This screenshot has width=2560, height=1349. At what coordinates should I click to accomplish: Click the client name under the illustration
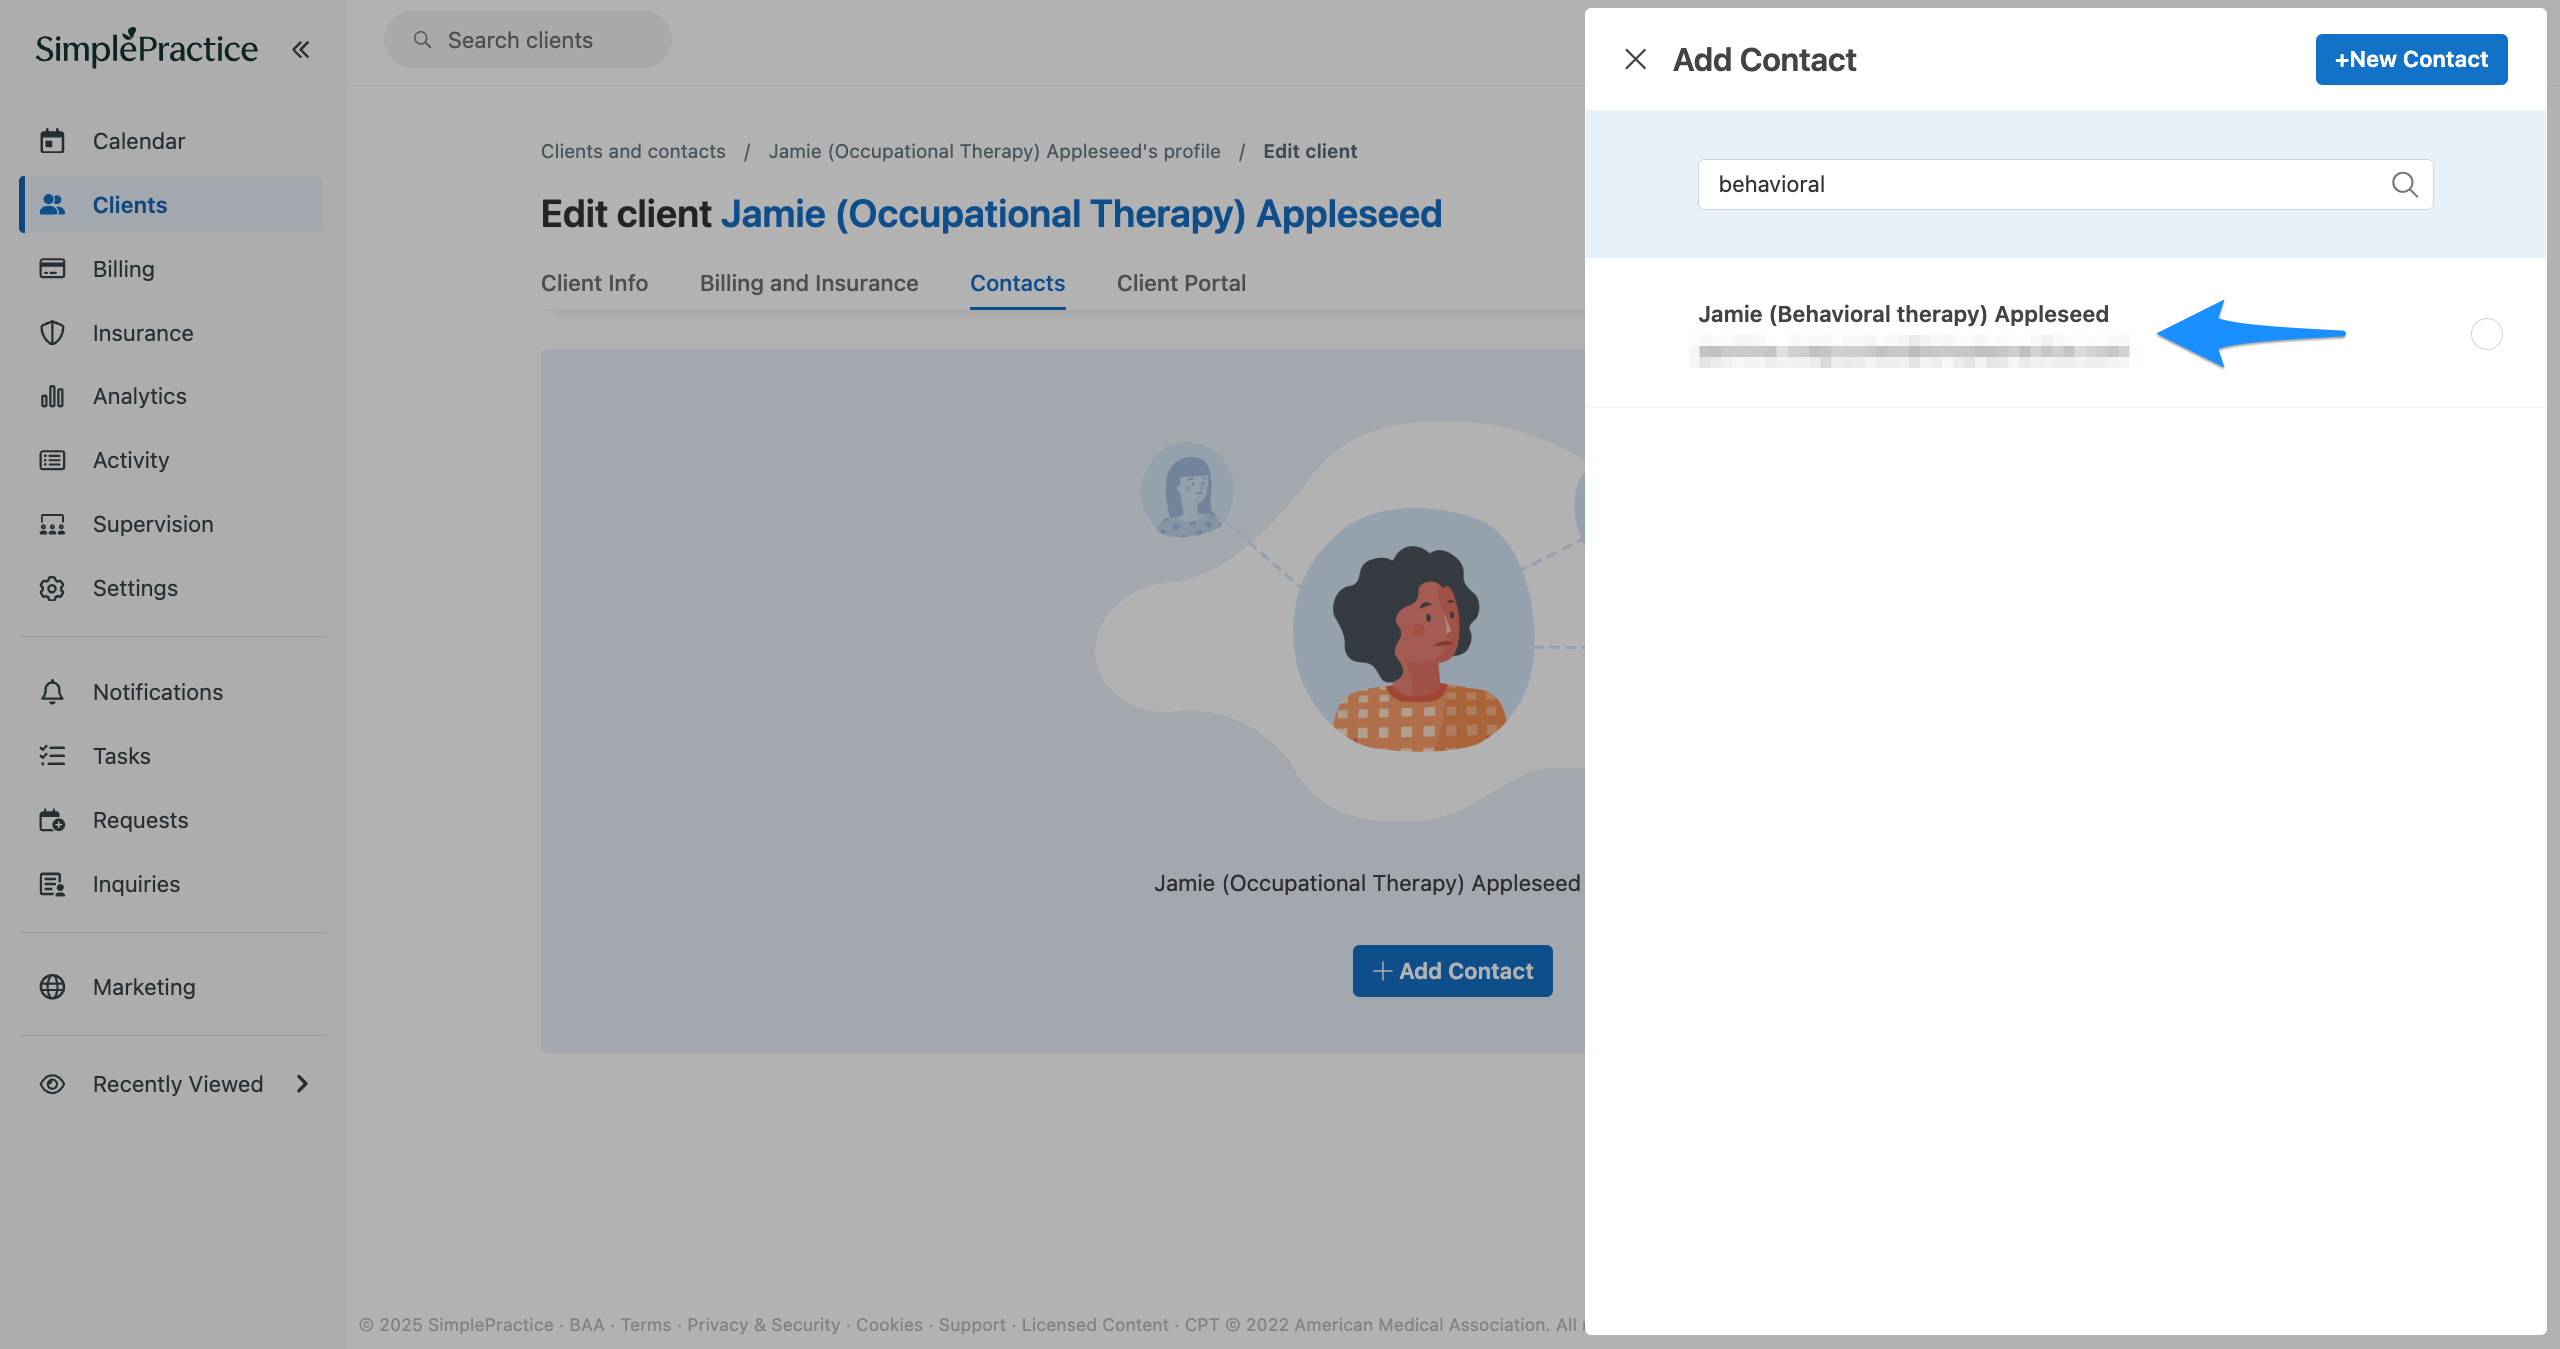click(x=1367, y=883)
